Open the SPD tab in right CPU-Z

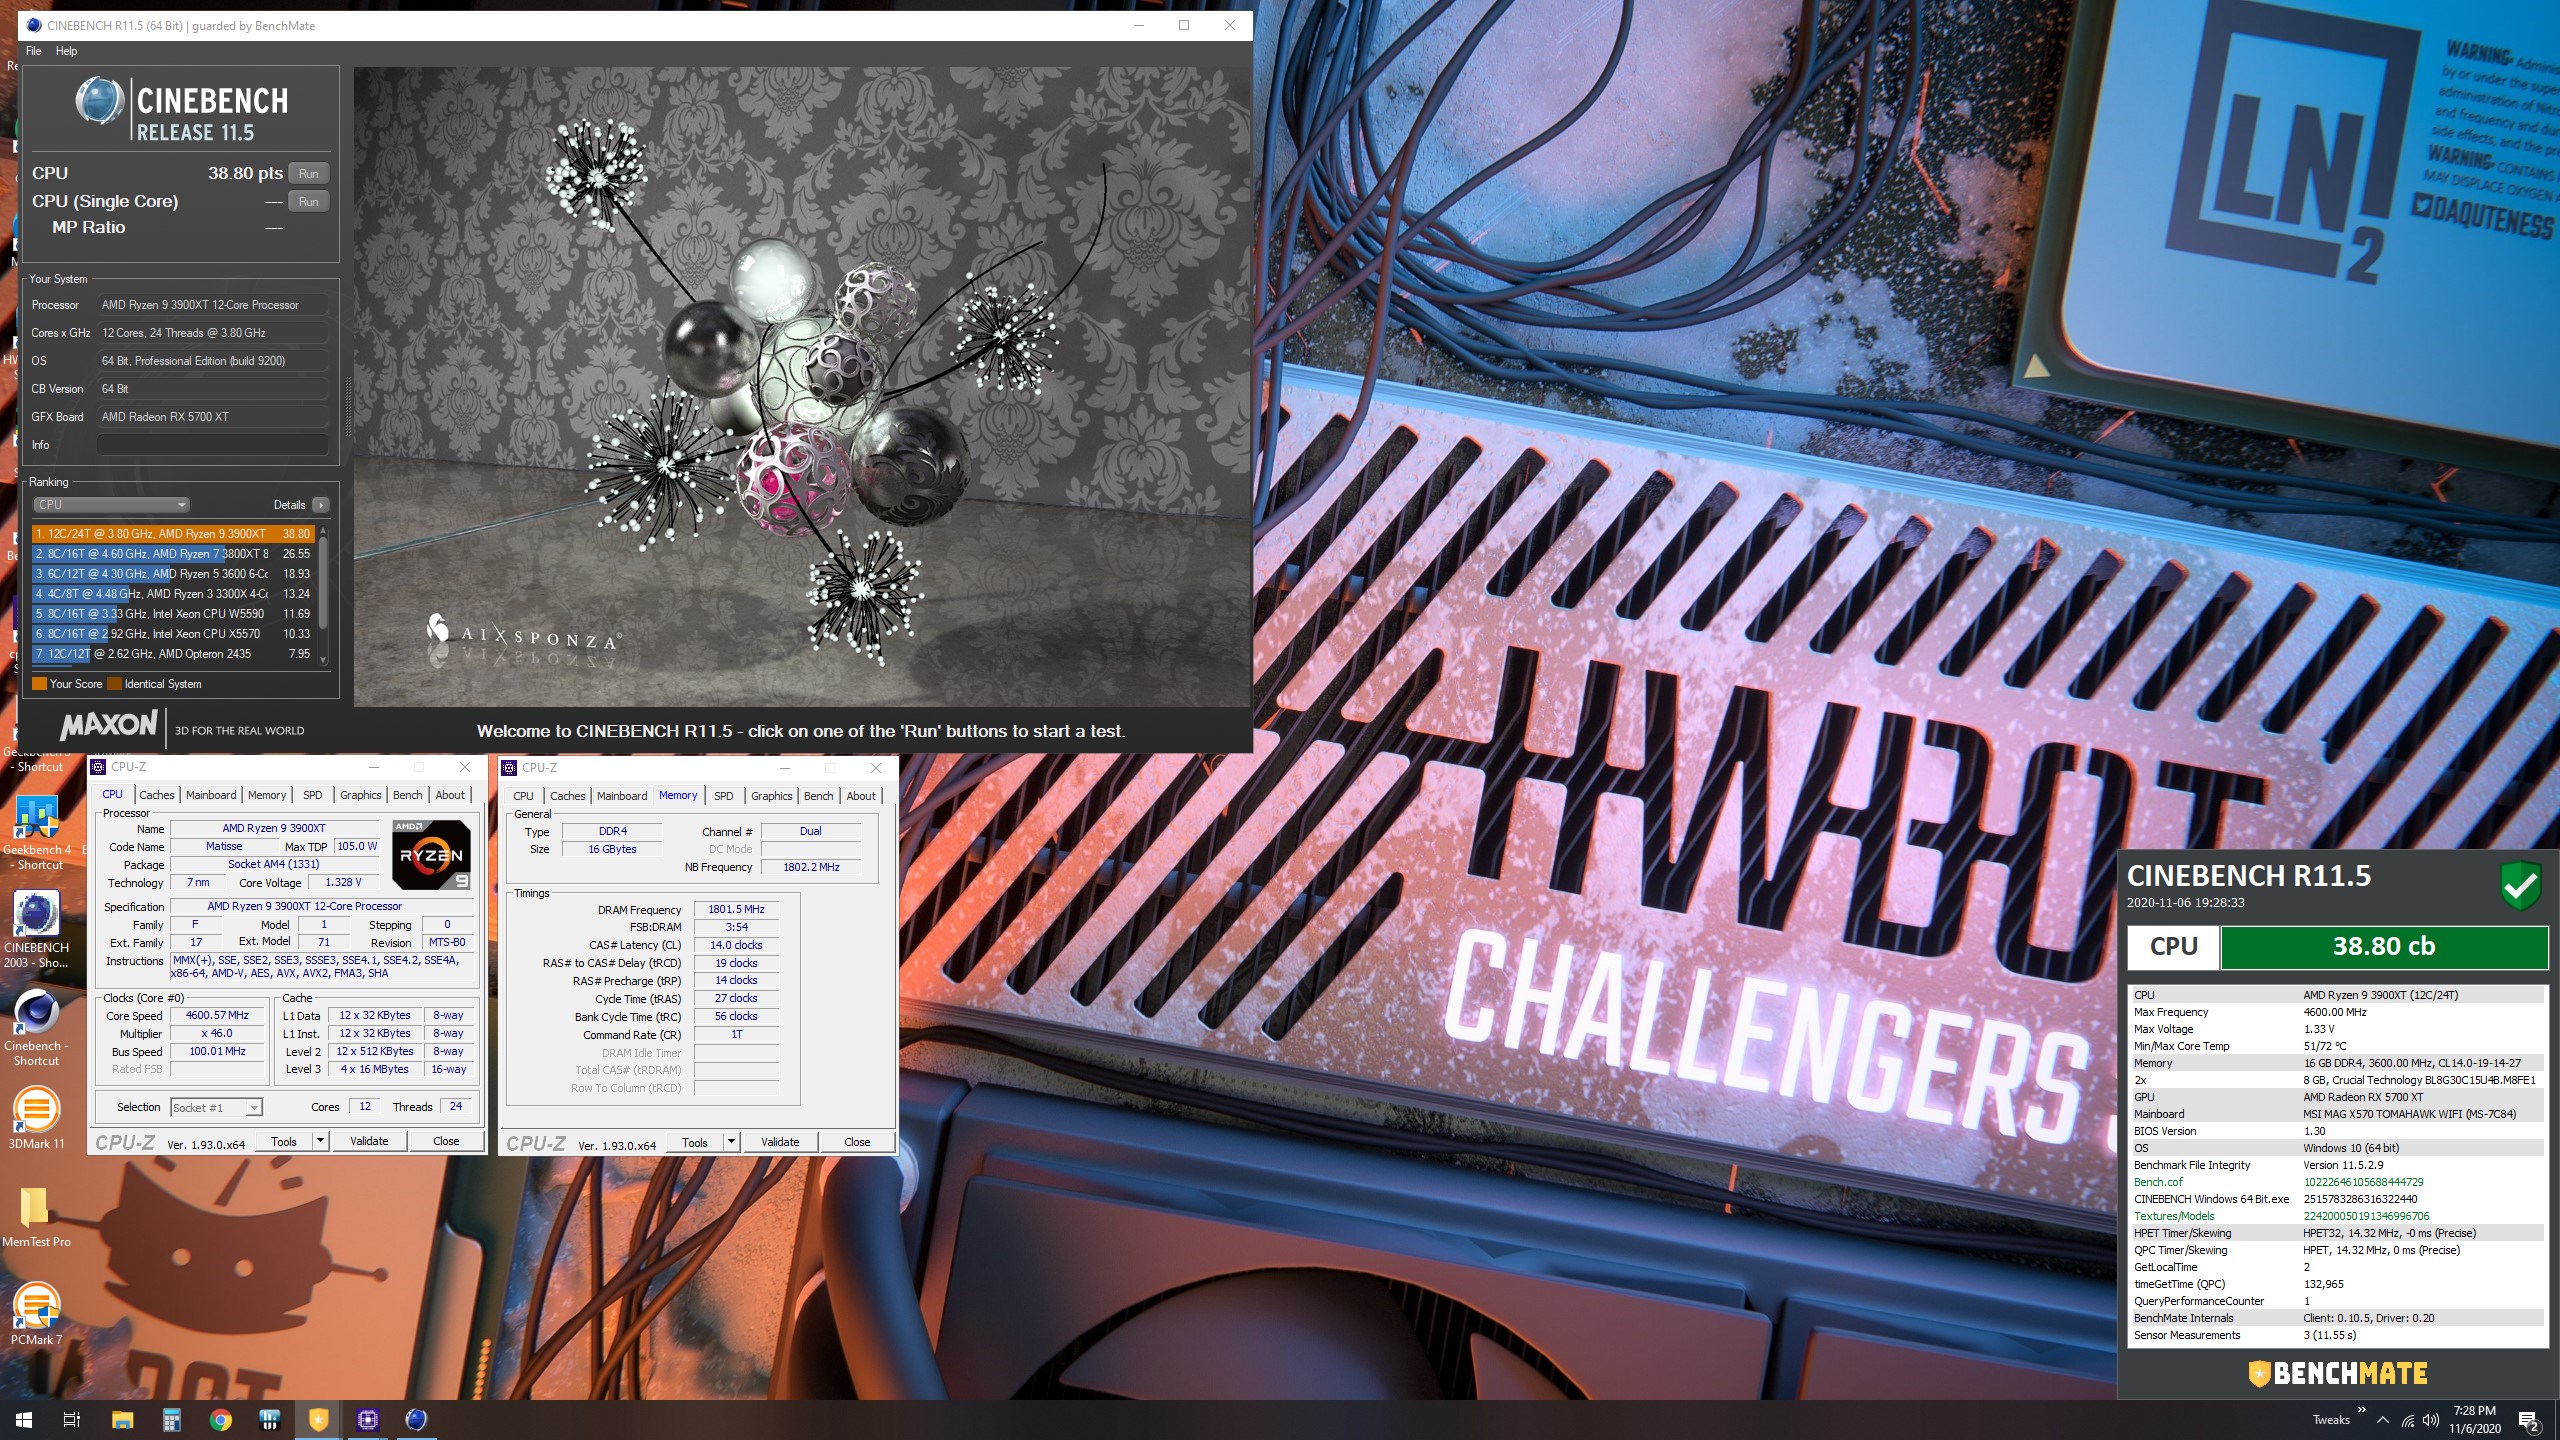(x=724, y=796)
